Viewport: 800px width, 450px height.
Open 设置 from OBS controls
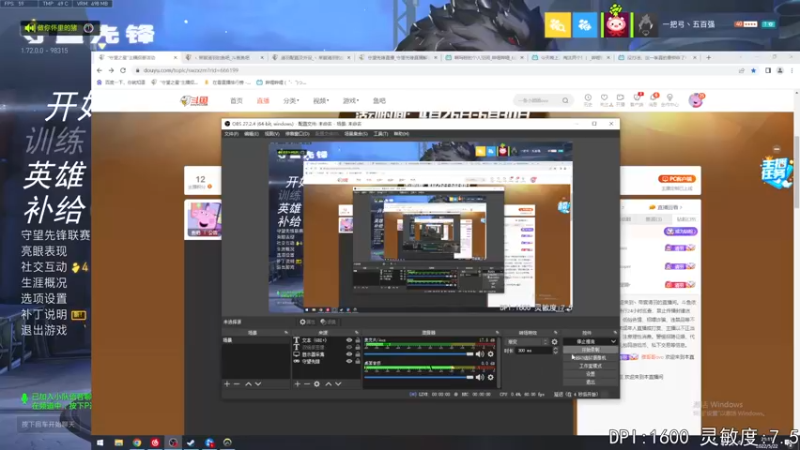590,374
